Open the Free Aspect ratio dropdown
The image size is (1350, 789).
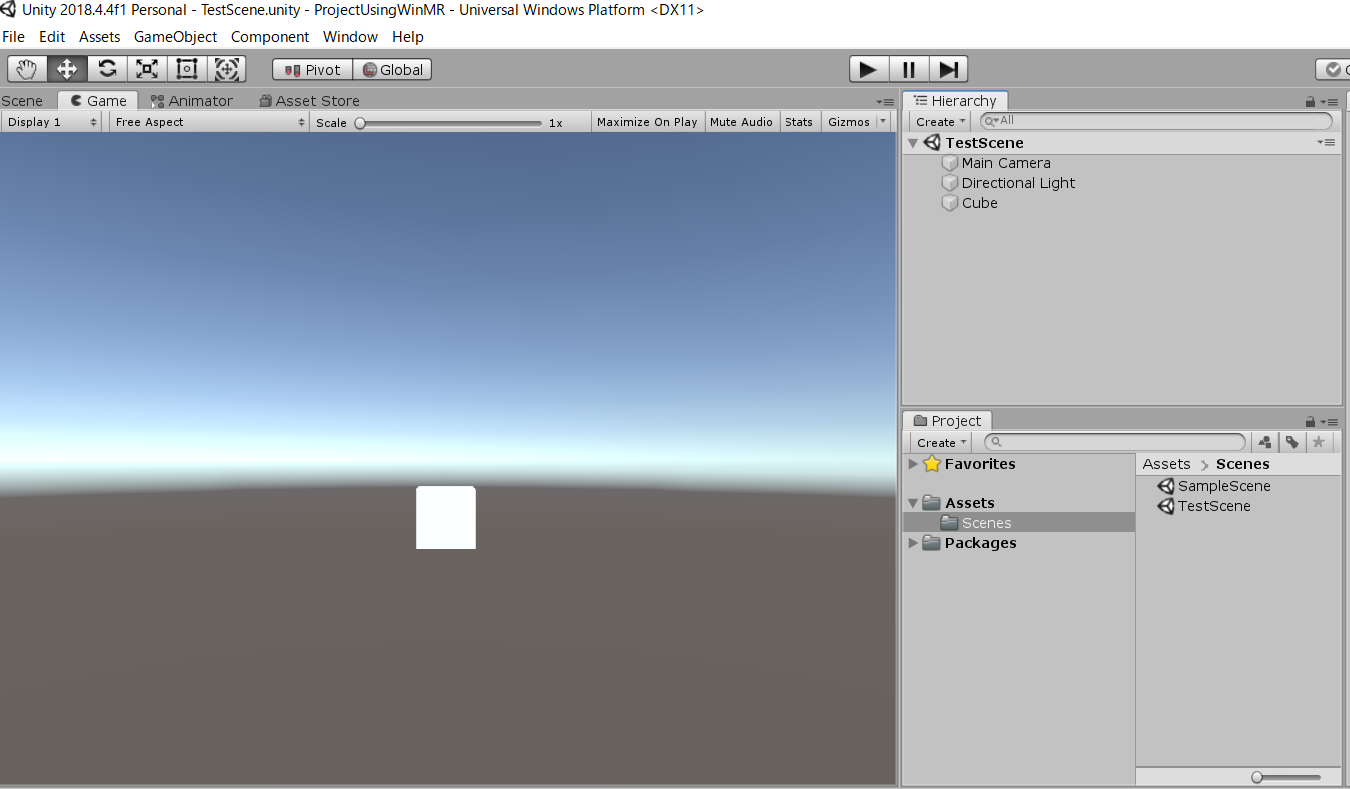[x=207, y=121]
